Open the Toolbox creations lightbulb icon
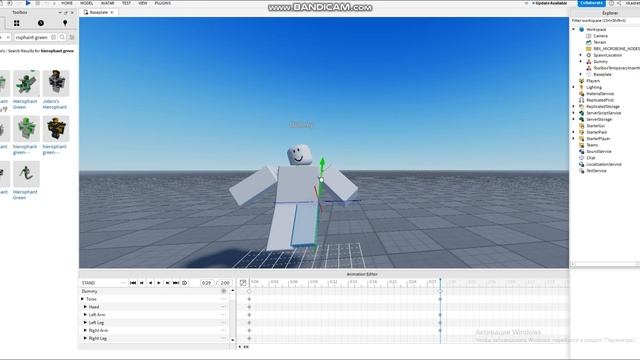 coord(64,23)
